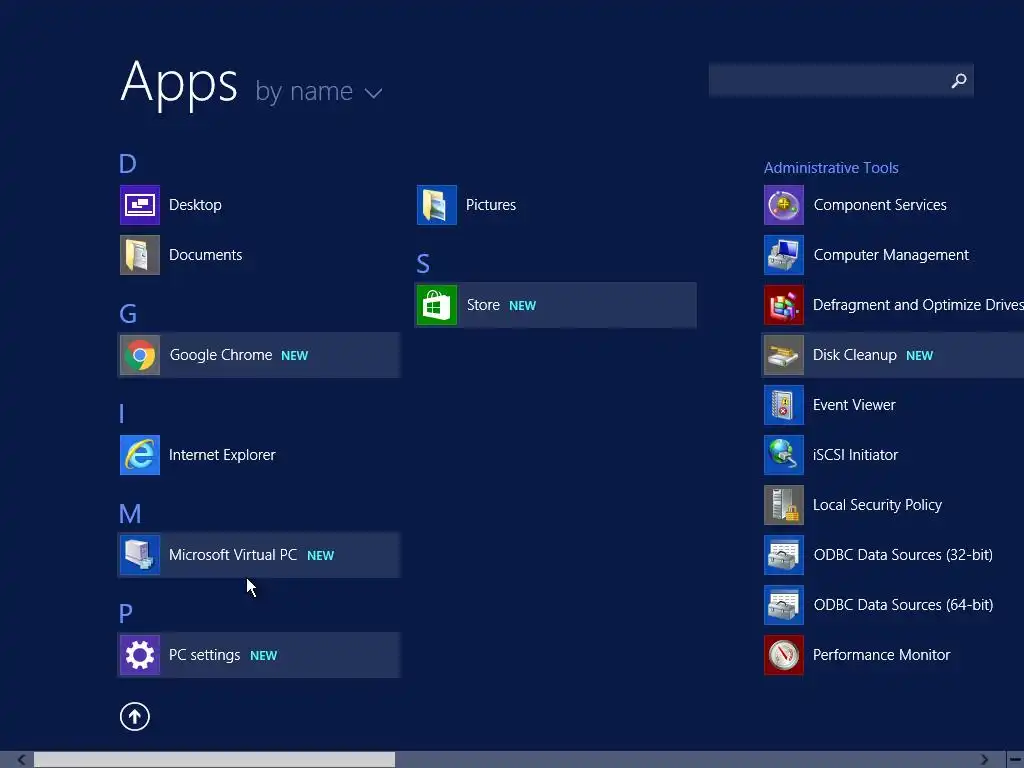Click the 'Component Services' label text
The image size is (1024, 768).
(x=880, y=205)
